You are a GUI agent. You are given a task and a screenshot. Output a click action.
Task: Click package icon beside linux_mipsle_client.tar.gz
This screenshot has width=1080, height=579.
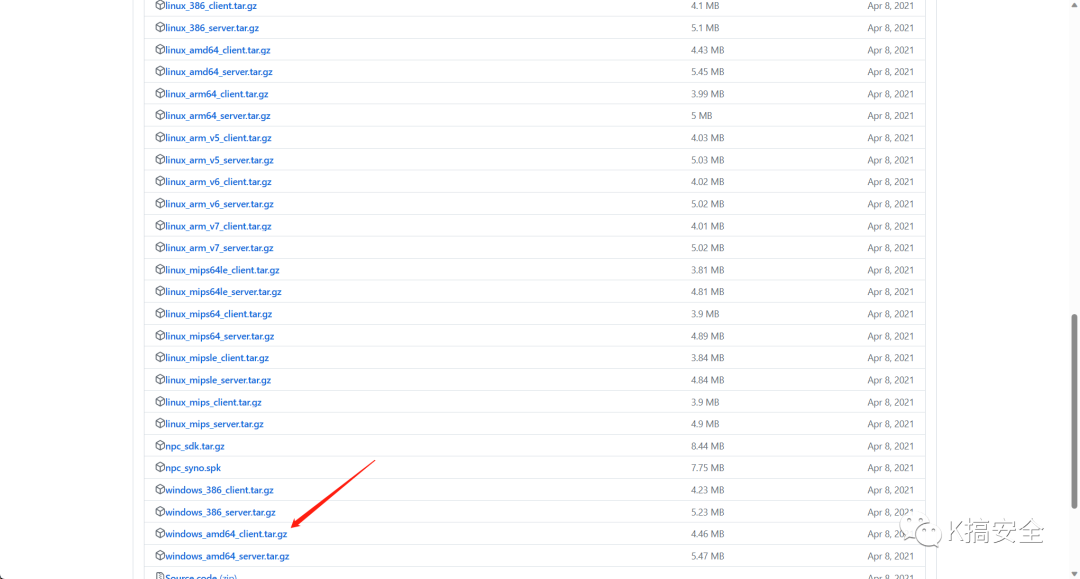[x=160, y=358]
